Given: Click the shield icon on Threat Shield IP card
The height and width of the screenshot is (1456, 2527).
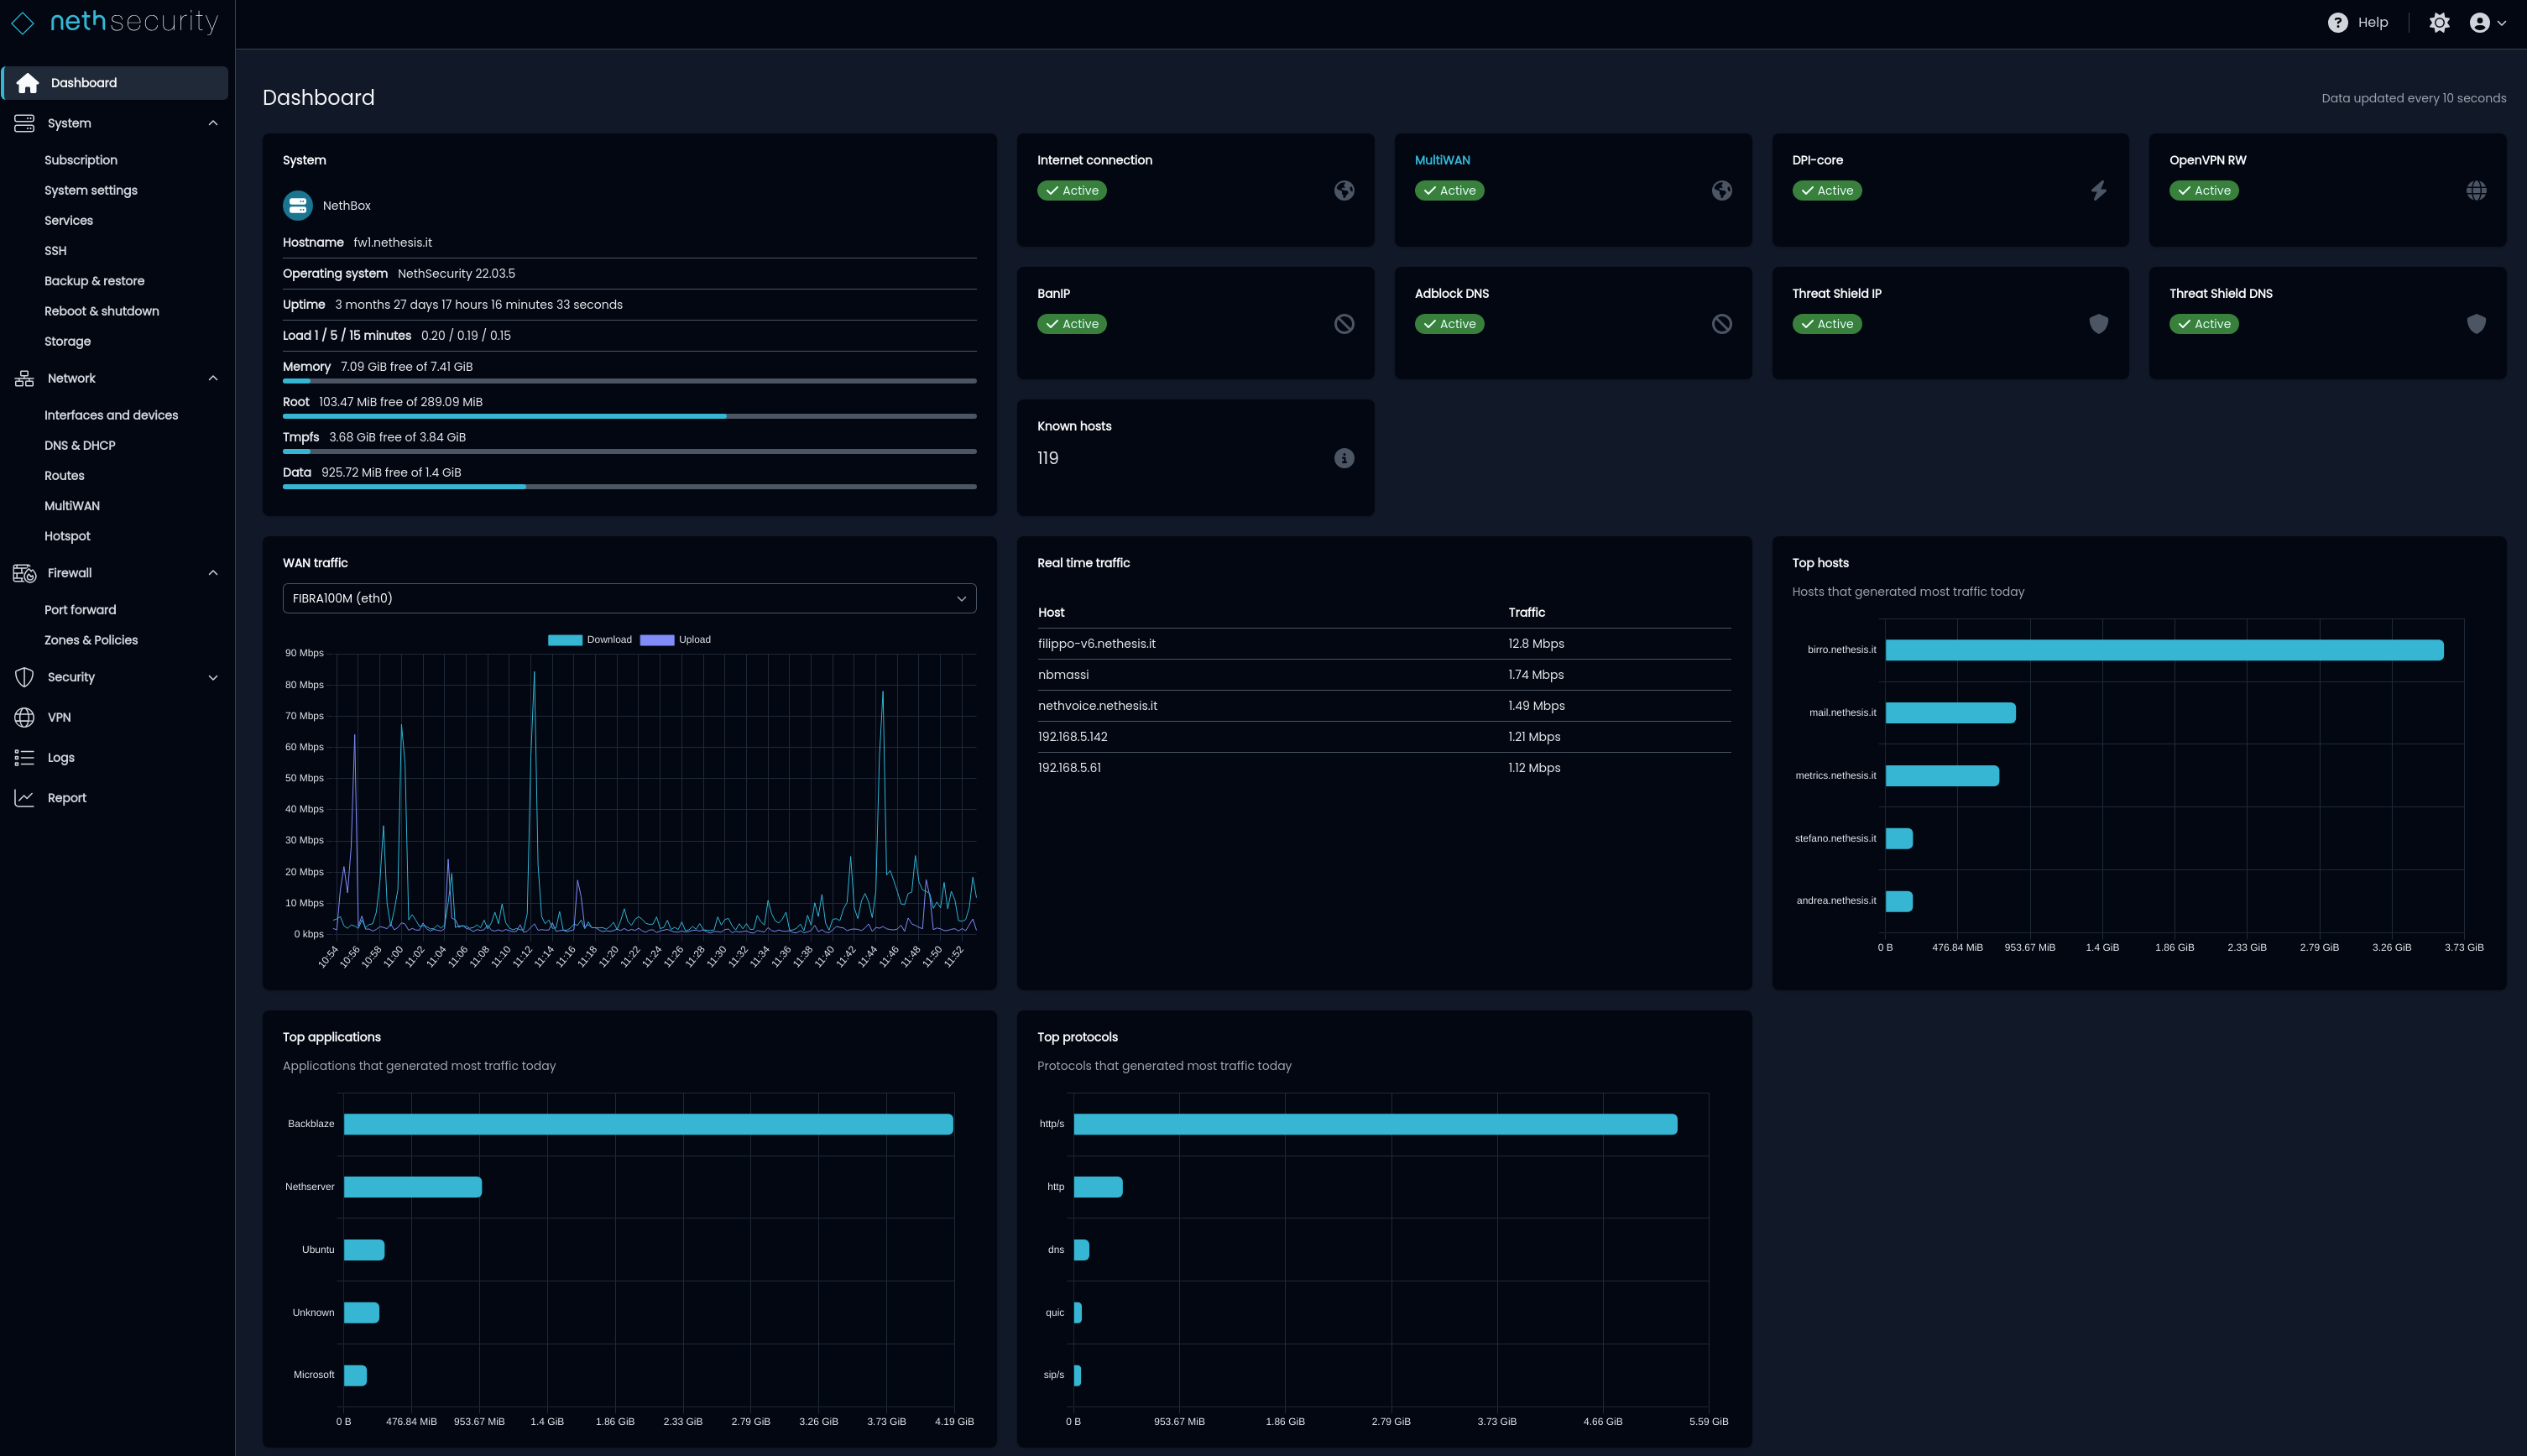Looking at the screenshot, I should (2098, 323).
